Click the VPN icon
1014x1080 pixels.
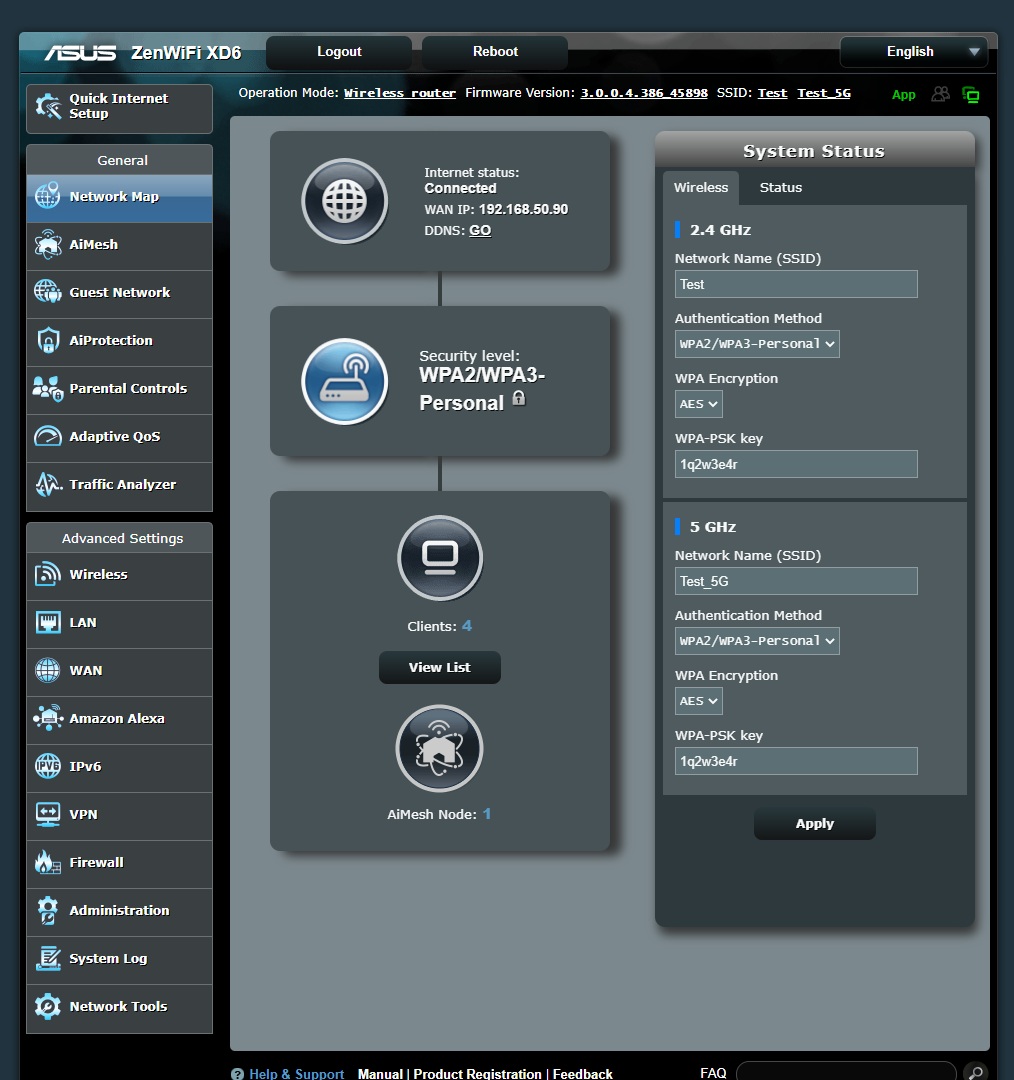coord(48,814)
